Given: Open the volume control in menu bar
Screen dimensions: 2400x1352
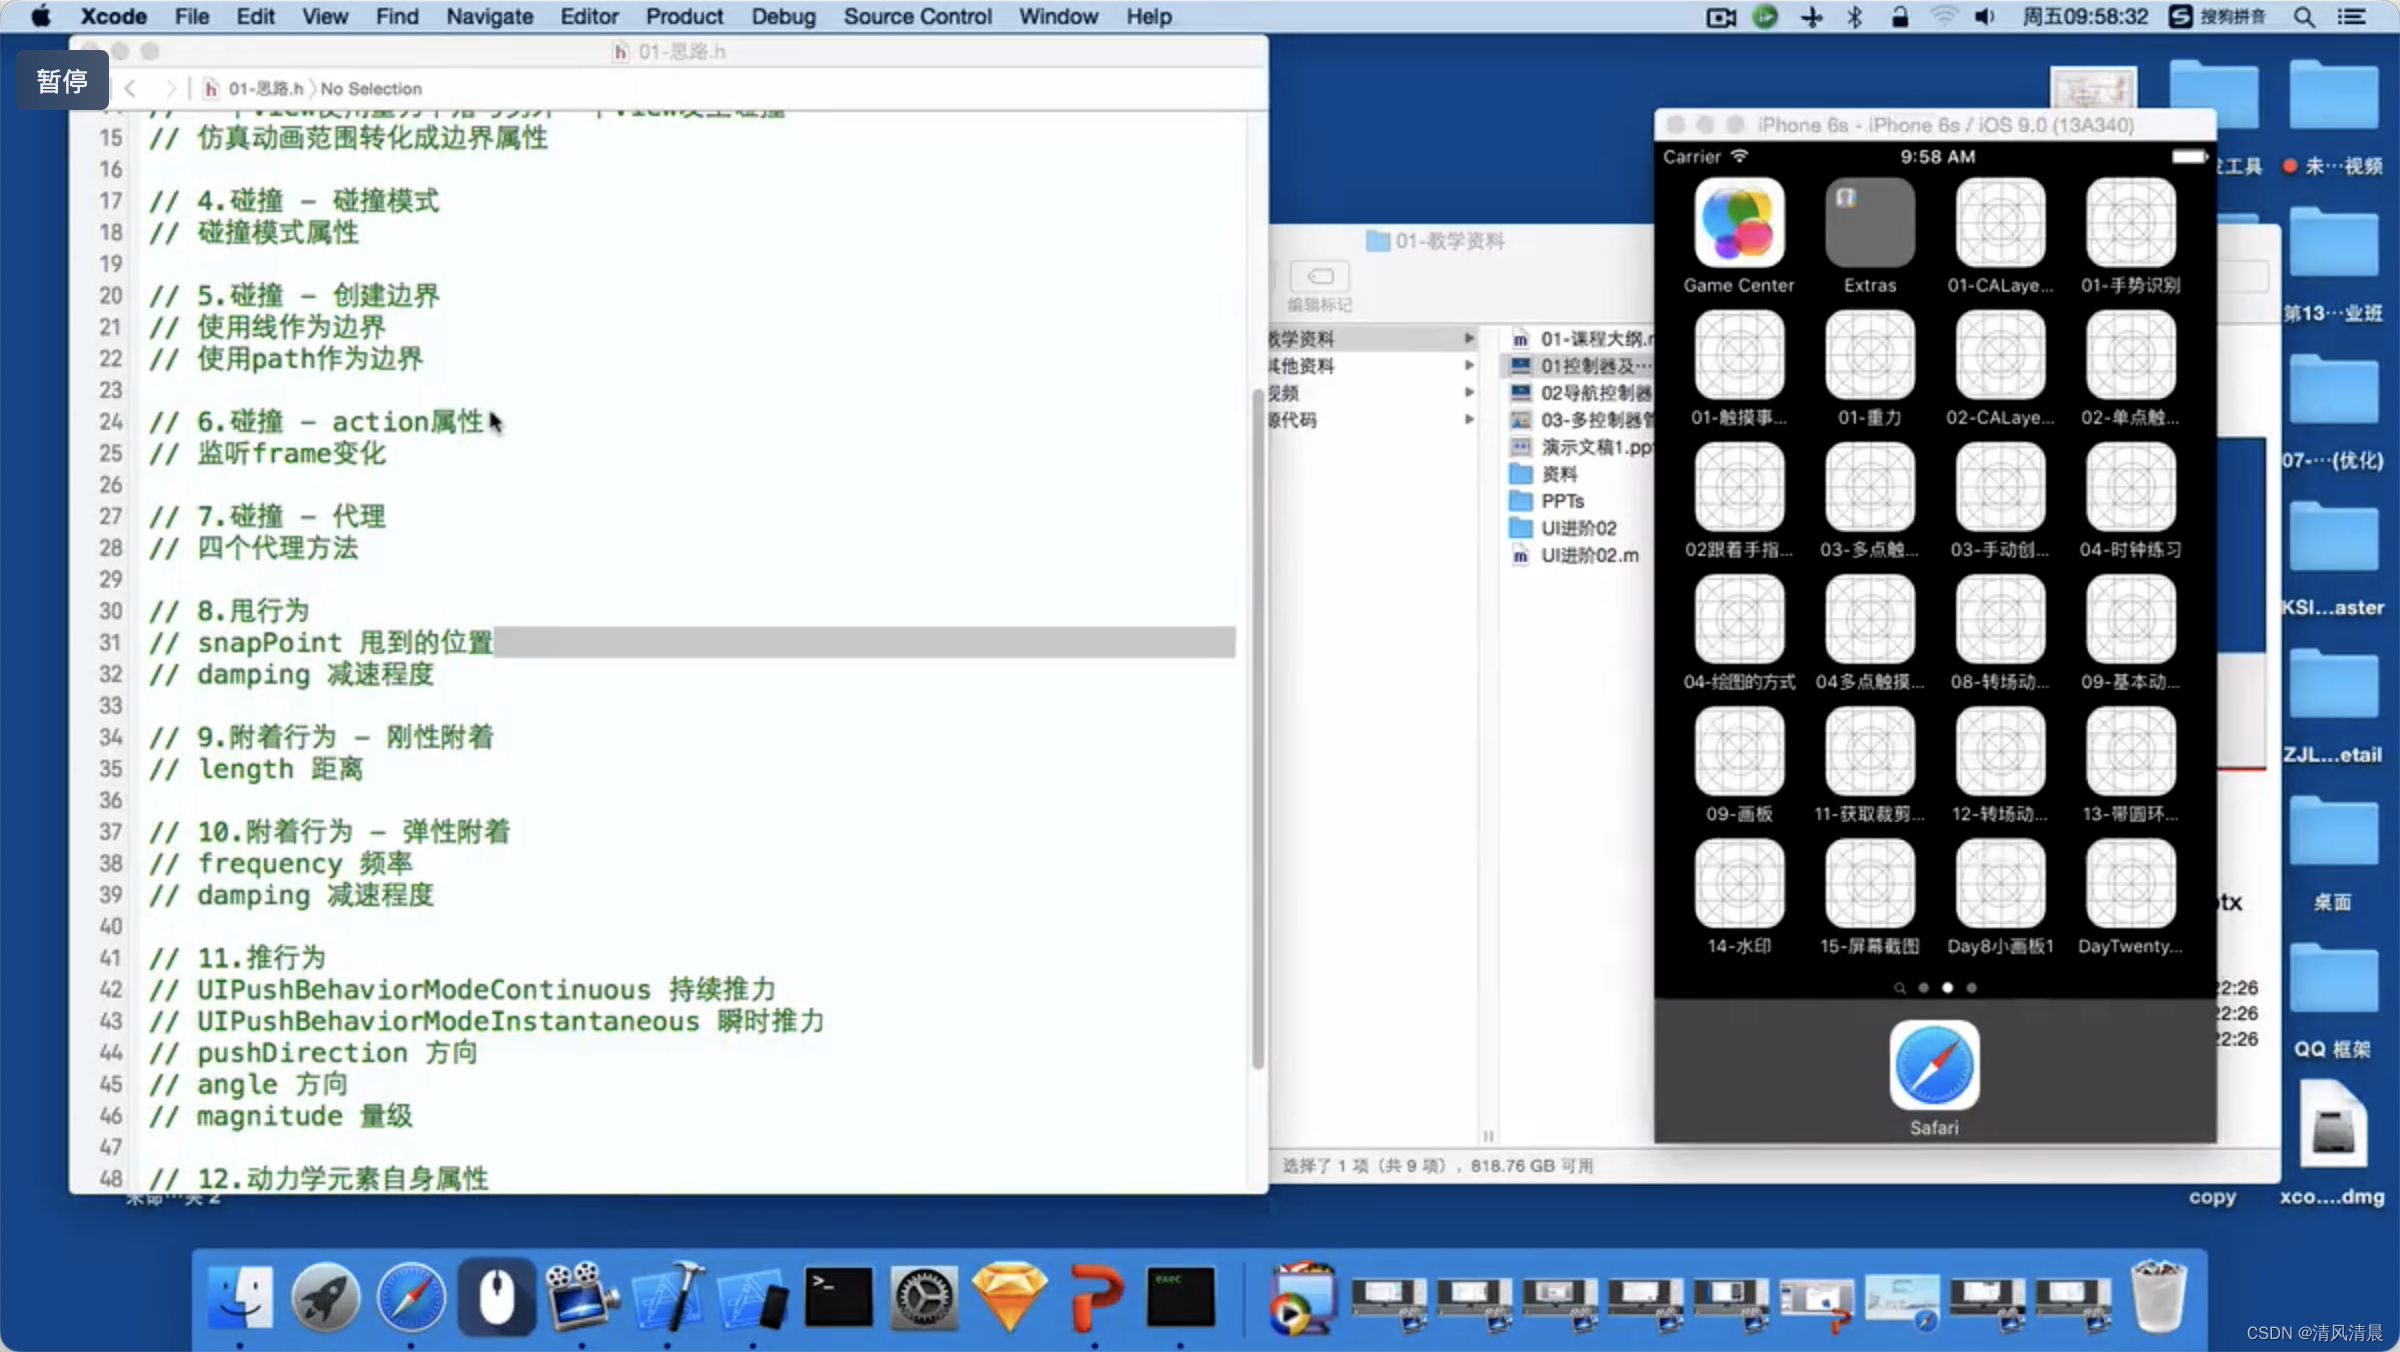Looking at the screenshot, I should point(1985,17).
